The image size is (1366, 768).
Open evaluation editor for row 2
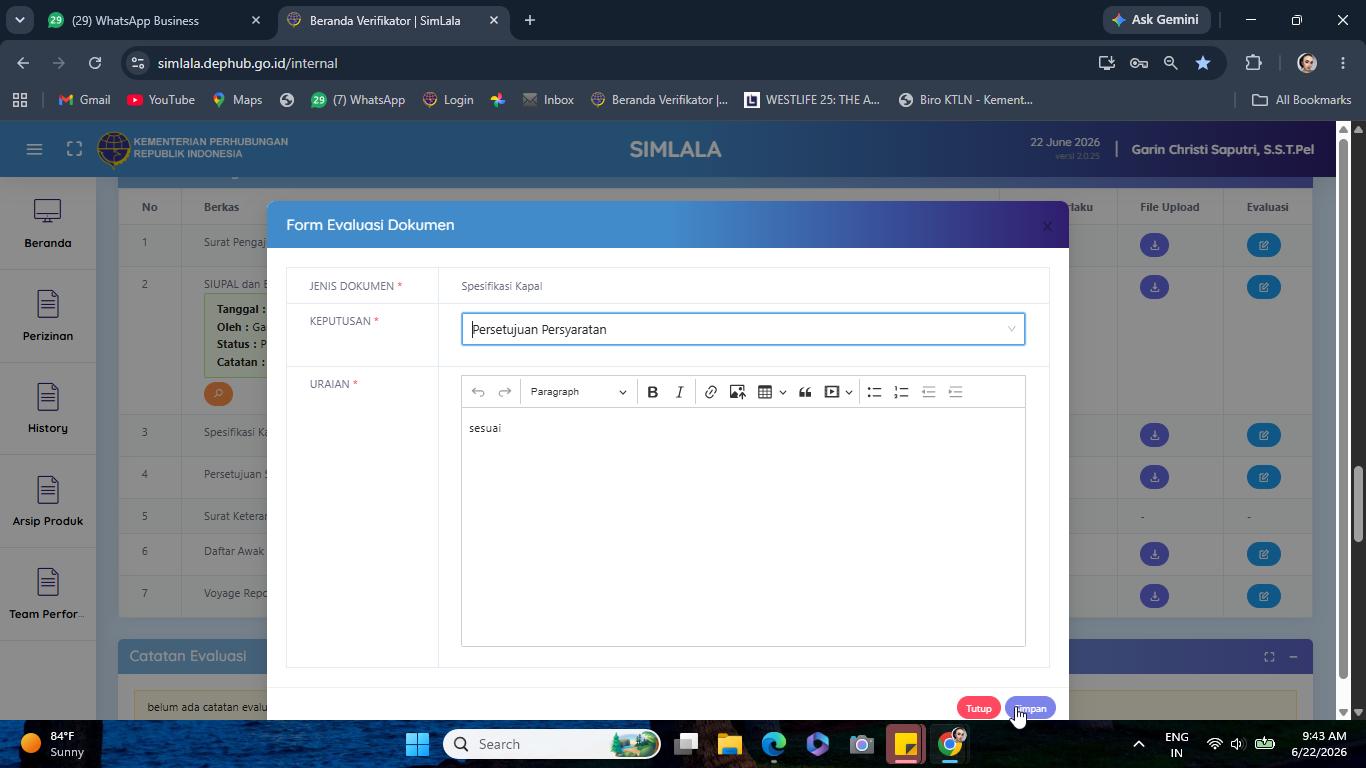coord(1264,287)
